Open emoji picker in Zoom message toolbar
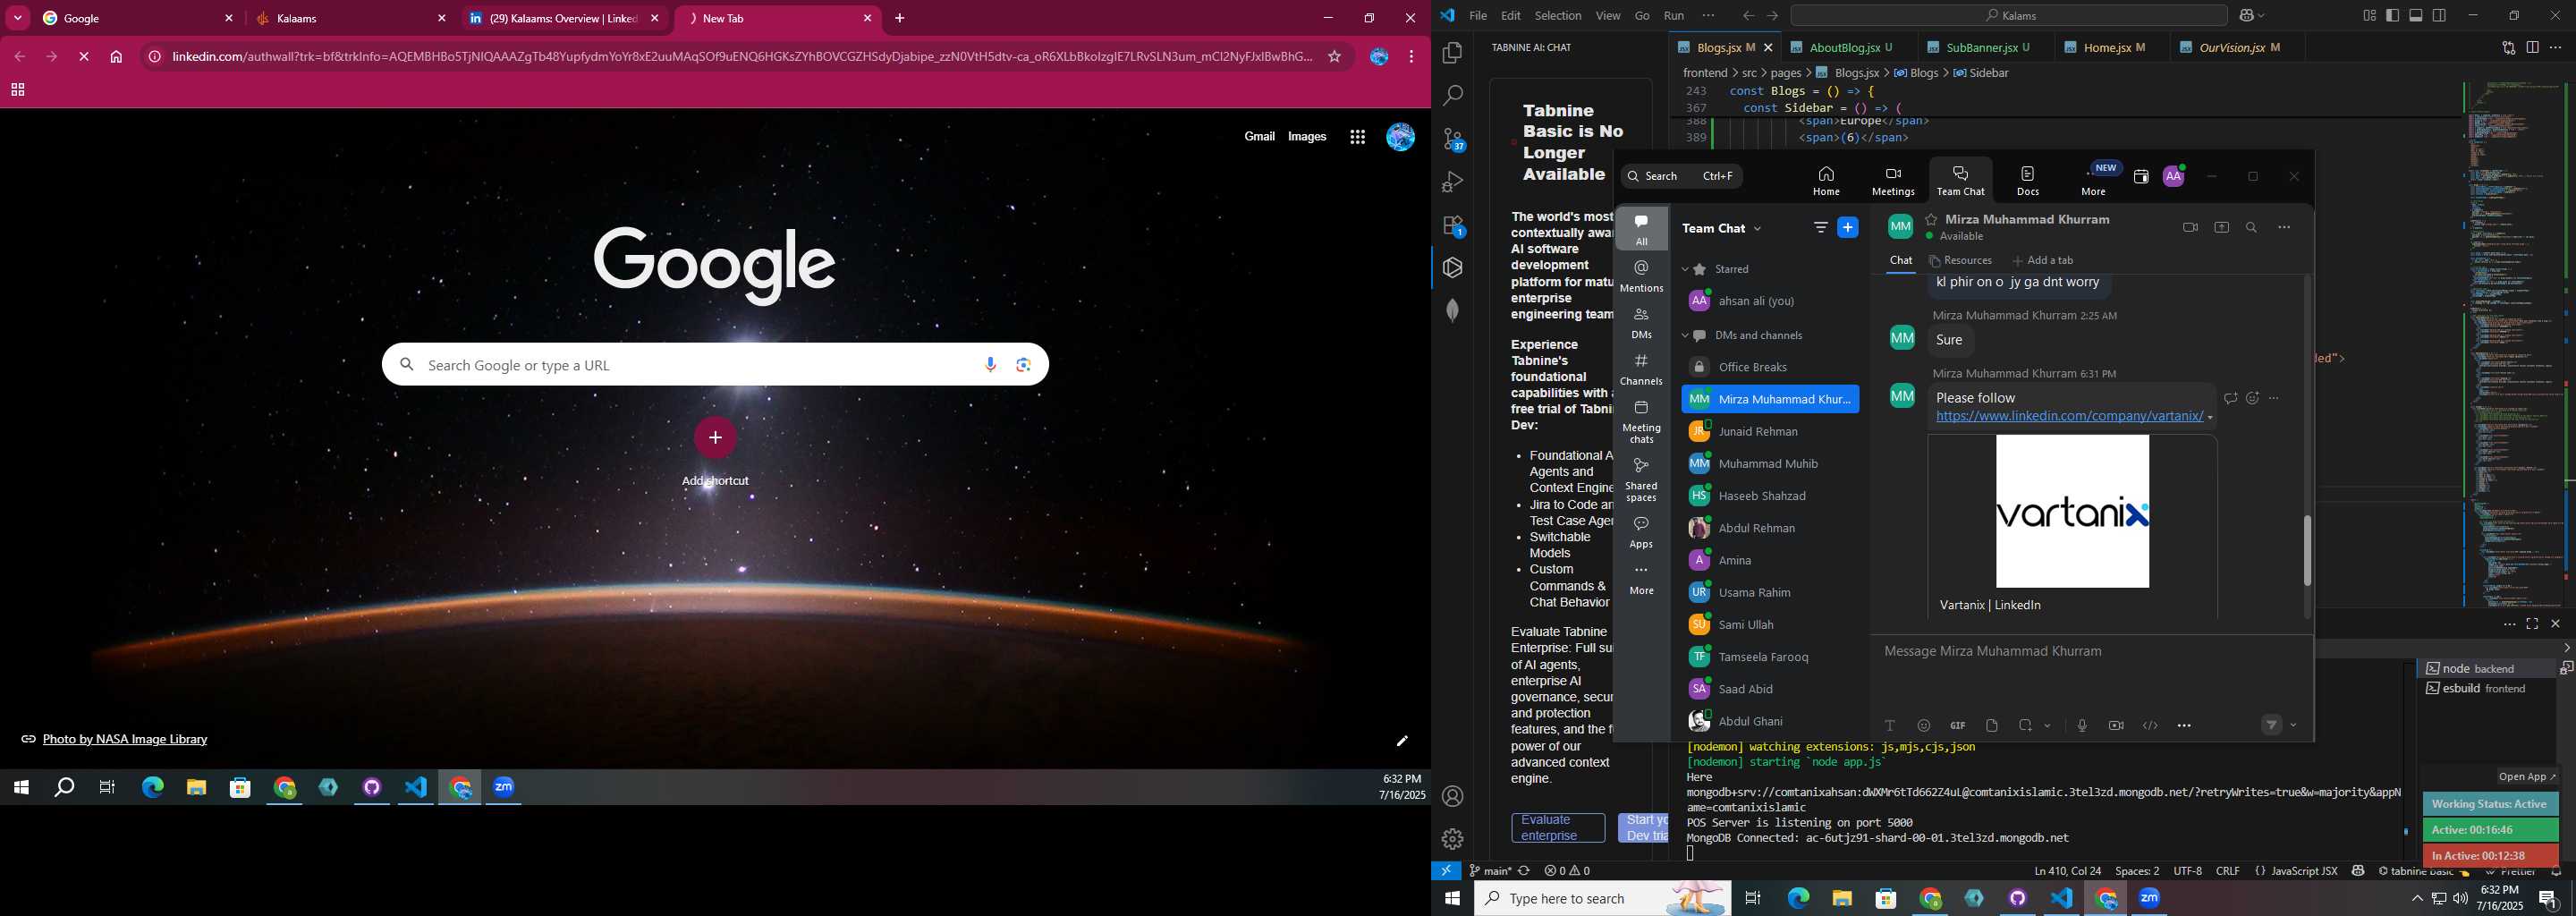This screenshot has height=916, width=2576. (1924, 726)
